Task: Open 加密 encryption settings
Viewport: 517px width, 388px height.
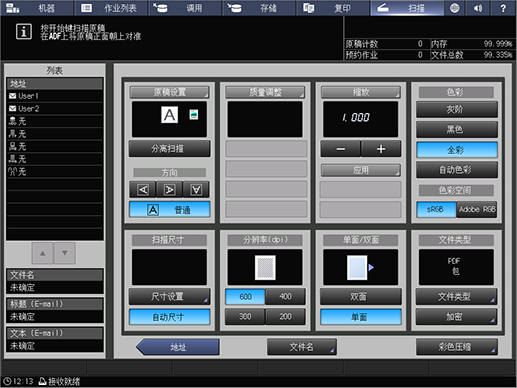Action: [456, 317]
